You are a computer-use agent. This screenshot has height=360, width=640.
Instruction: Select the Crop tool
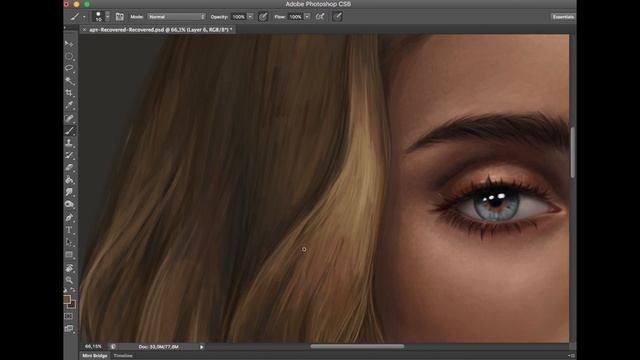[69, 93]
